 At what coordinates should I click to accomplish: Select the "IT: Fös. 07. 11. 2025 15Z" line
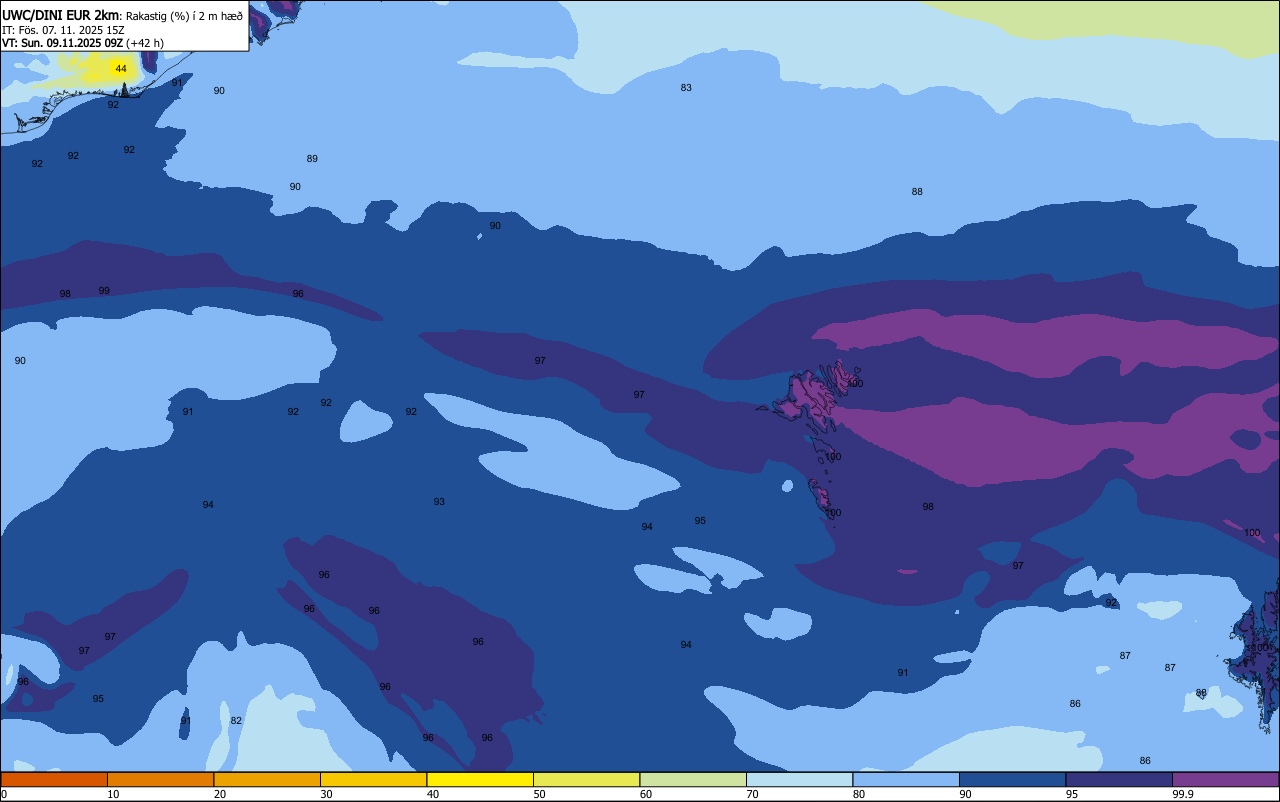coord(63,30)
